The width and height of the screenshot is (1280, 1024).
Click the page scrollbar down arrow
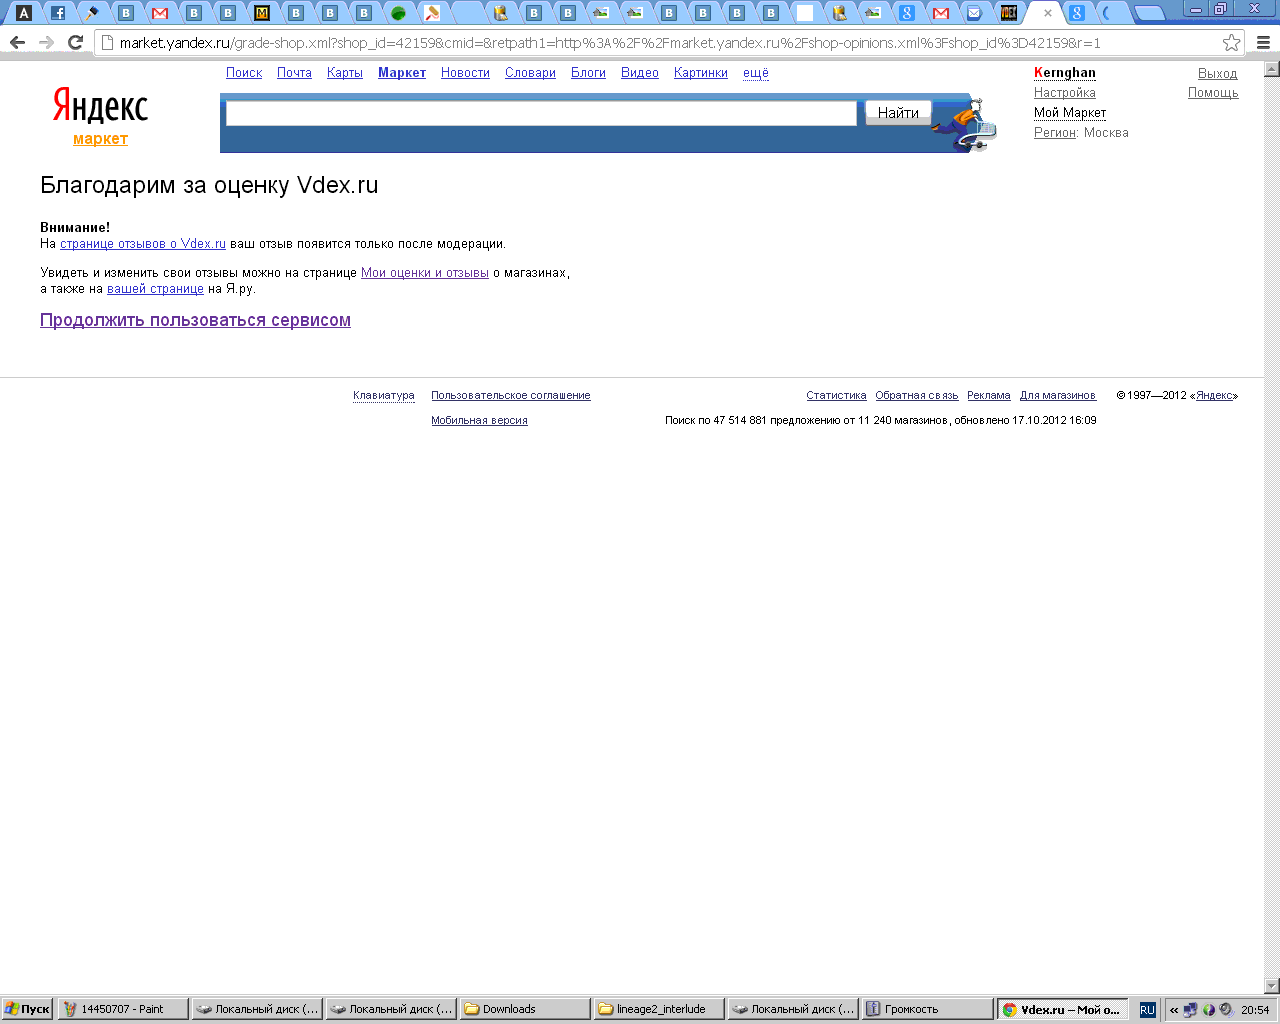(x=1272, y=986)
